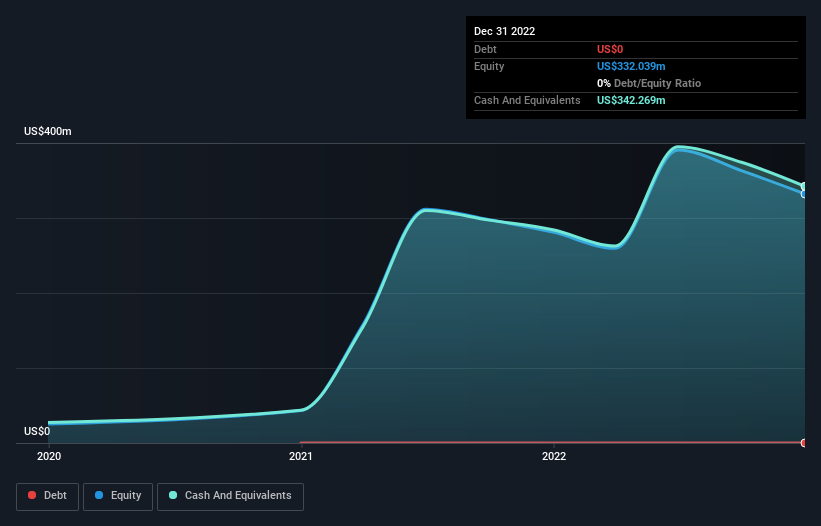Click the US$0 y-axis label

(37, 431)
